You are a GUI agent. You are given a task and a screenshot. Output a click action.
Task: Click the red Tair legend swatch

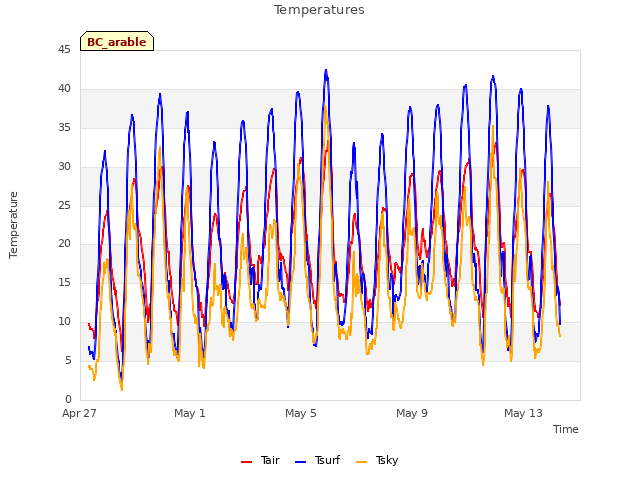click(x=247, y=462)
